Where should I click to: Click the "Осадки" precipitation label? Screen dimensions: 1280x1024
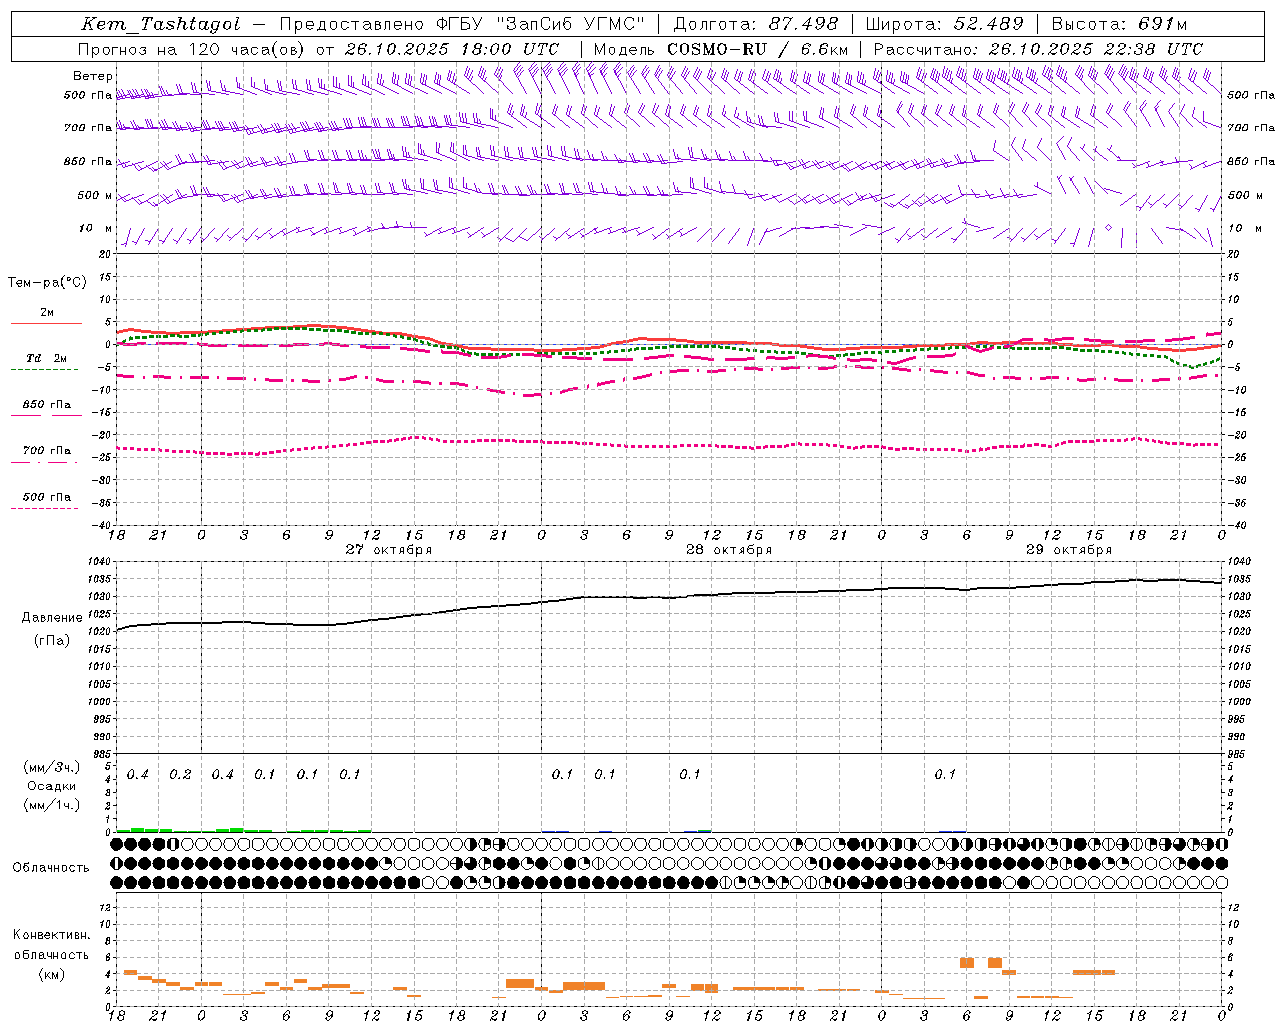point(52,786)
